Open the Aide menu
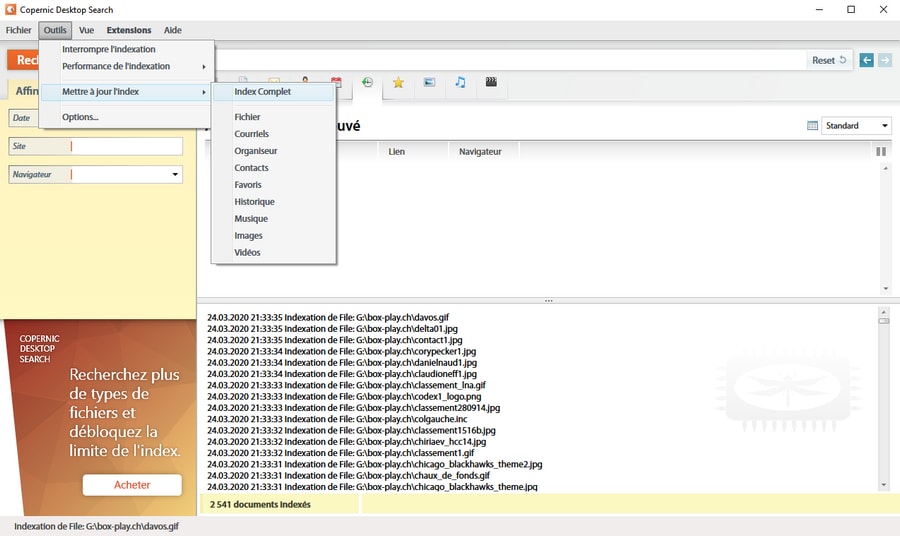This screenshot has height=536, width=900. 172,30
